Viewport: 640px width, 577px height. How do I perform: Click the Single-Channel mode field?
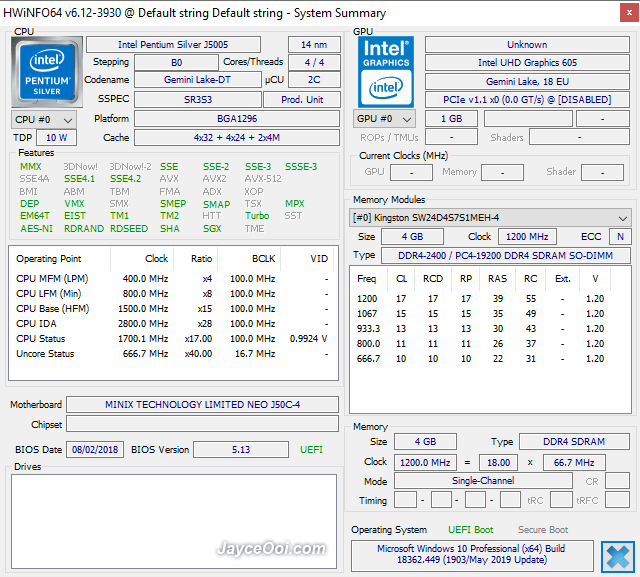tap(483, 481)
